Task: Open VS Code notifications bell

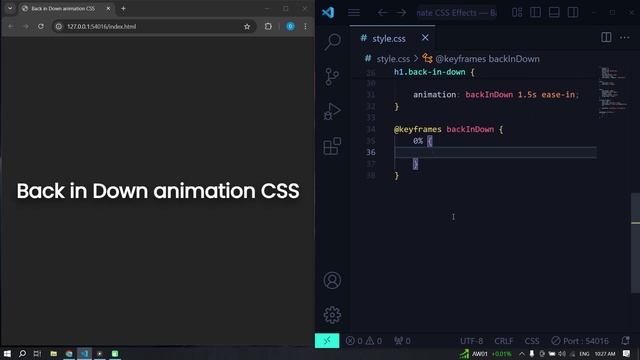Action: pyautogui.click(x=625, y=340)
